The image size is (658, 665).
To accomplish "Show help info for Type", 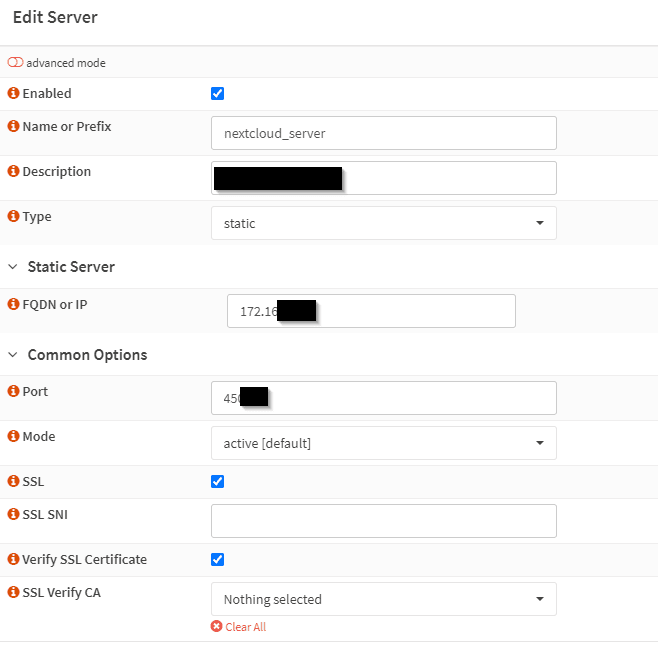I will point(14,216).
